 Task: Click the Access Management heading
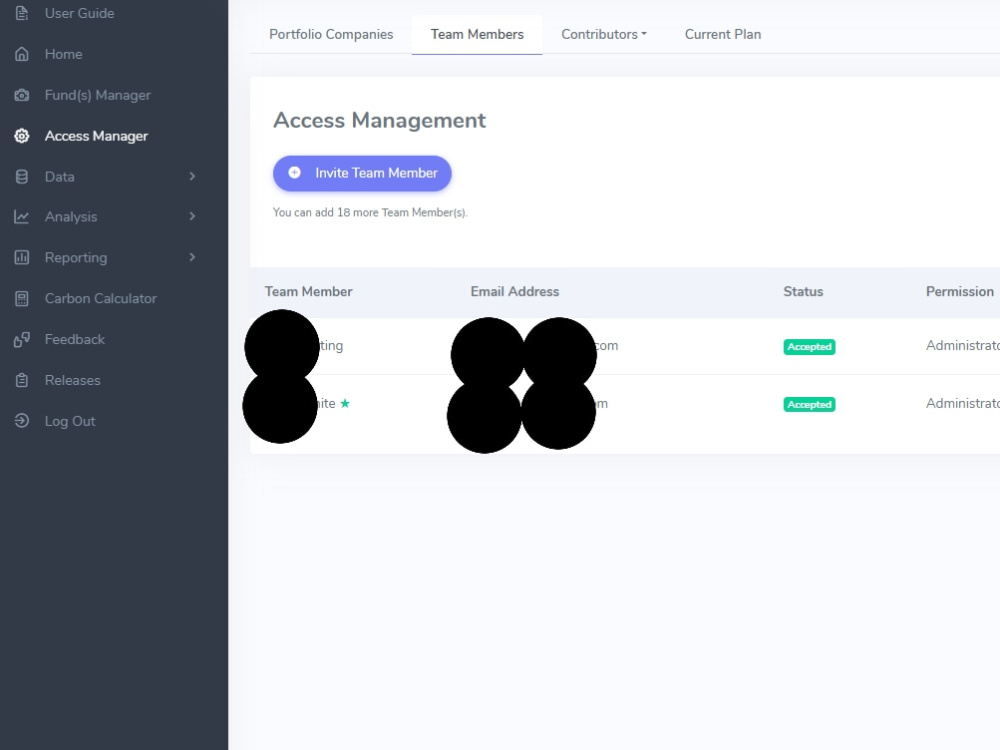(x=379, y=120)
